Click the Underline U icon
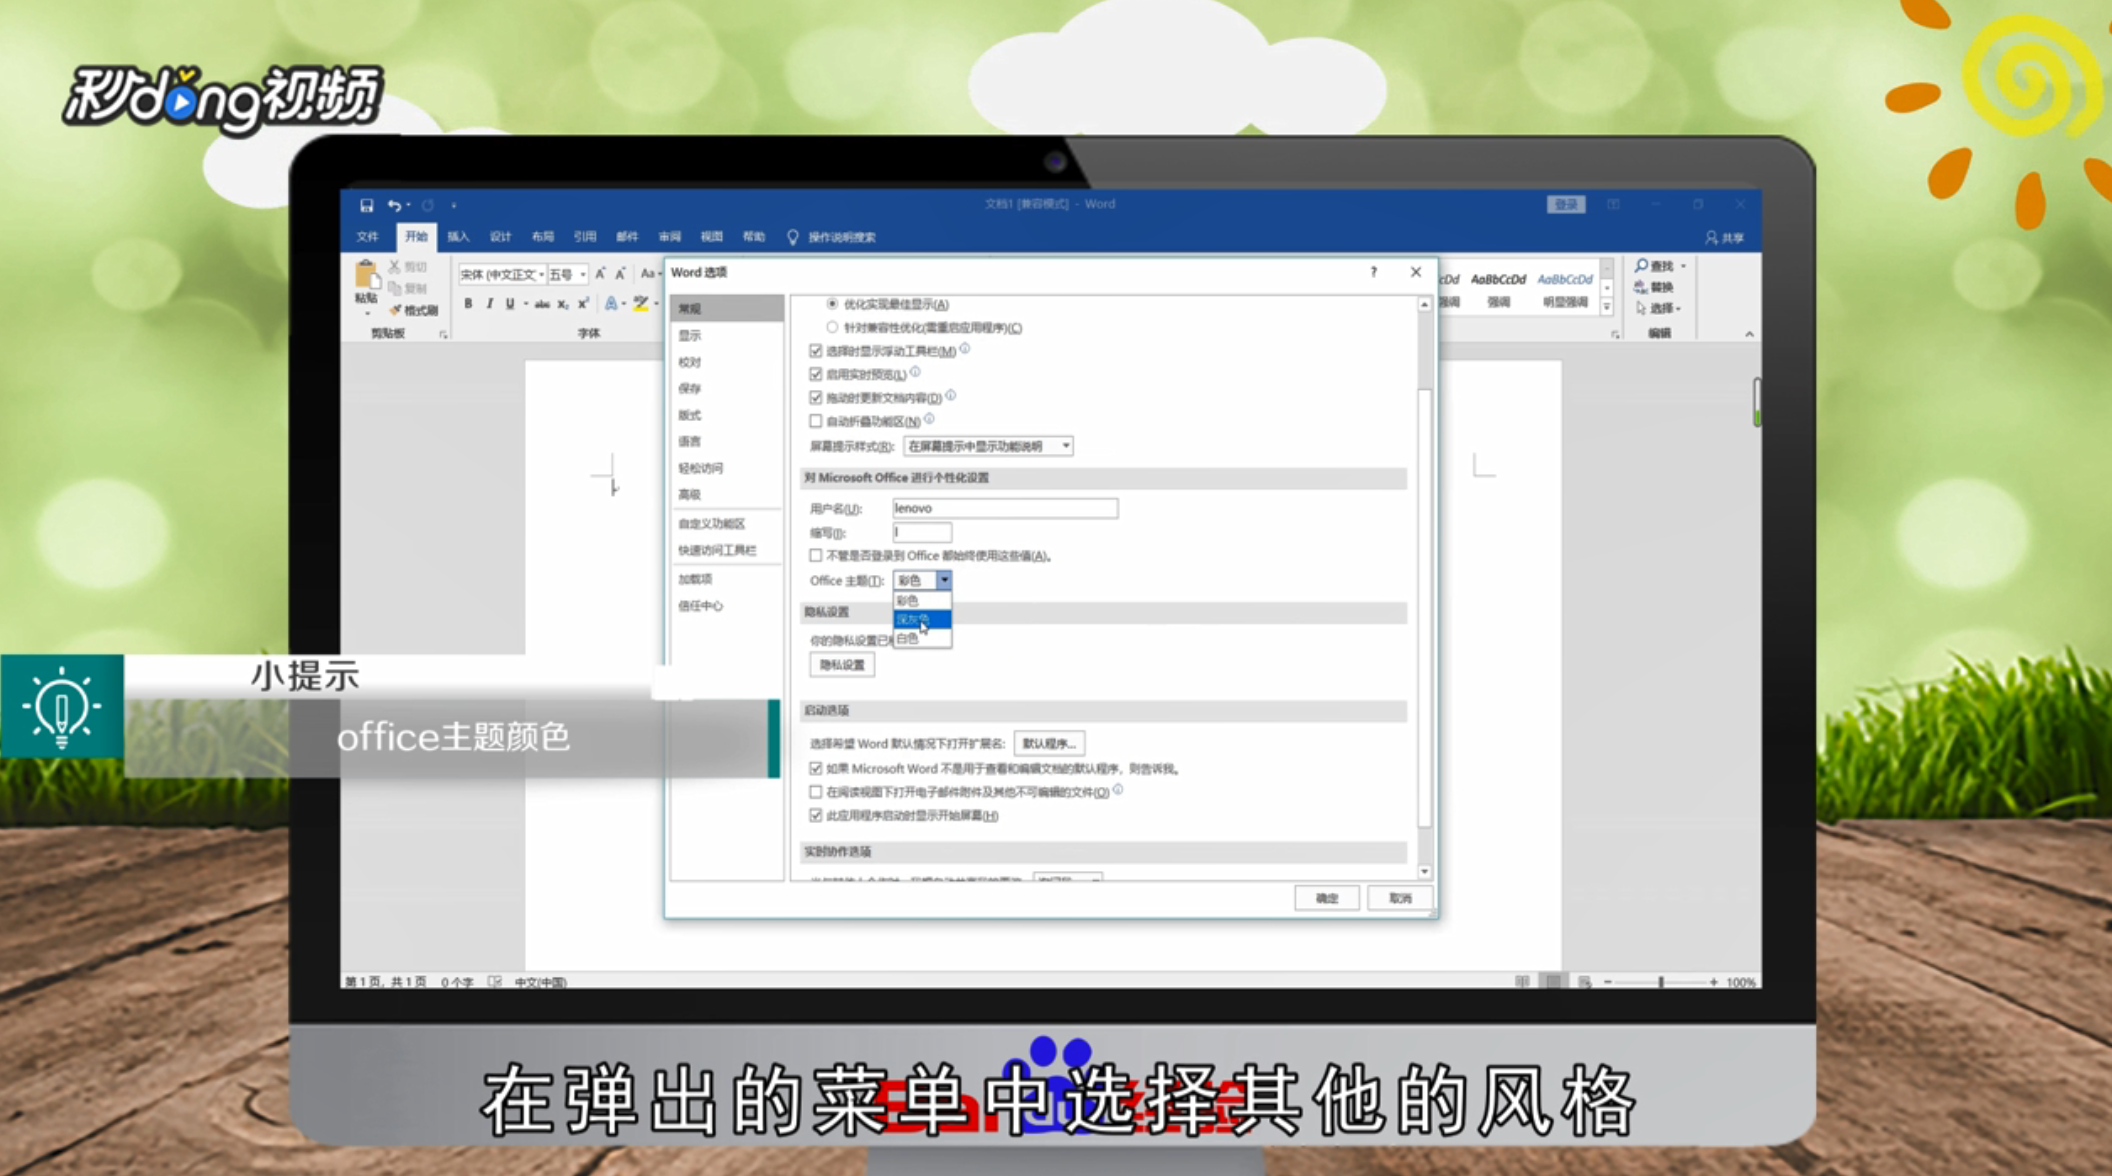This screenshot has height=1176, width=2112. (x=510, y=303)
